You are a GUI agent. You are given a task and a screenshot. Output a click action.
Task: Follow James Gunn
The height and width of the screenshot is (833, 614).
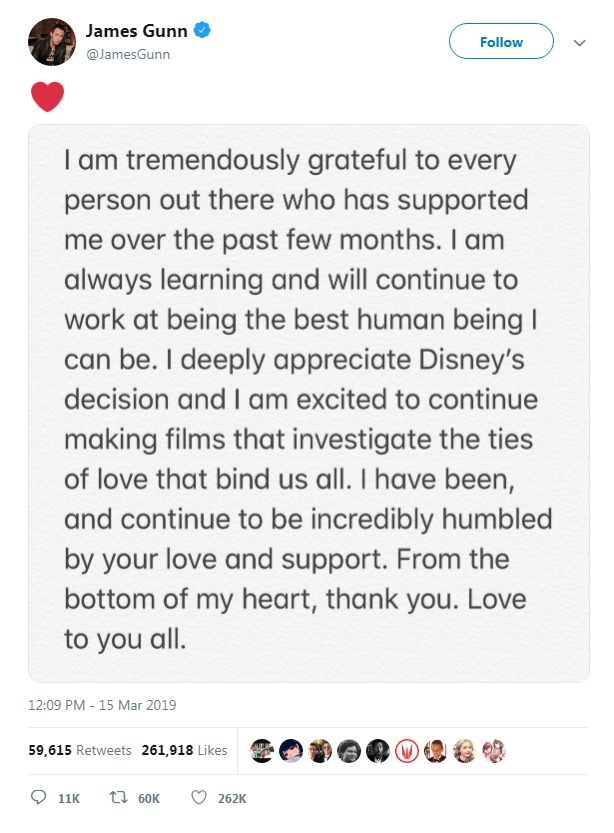click(x=501, y=41)
